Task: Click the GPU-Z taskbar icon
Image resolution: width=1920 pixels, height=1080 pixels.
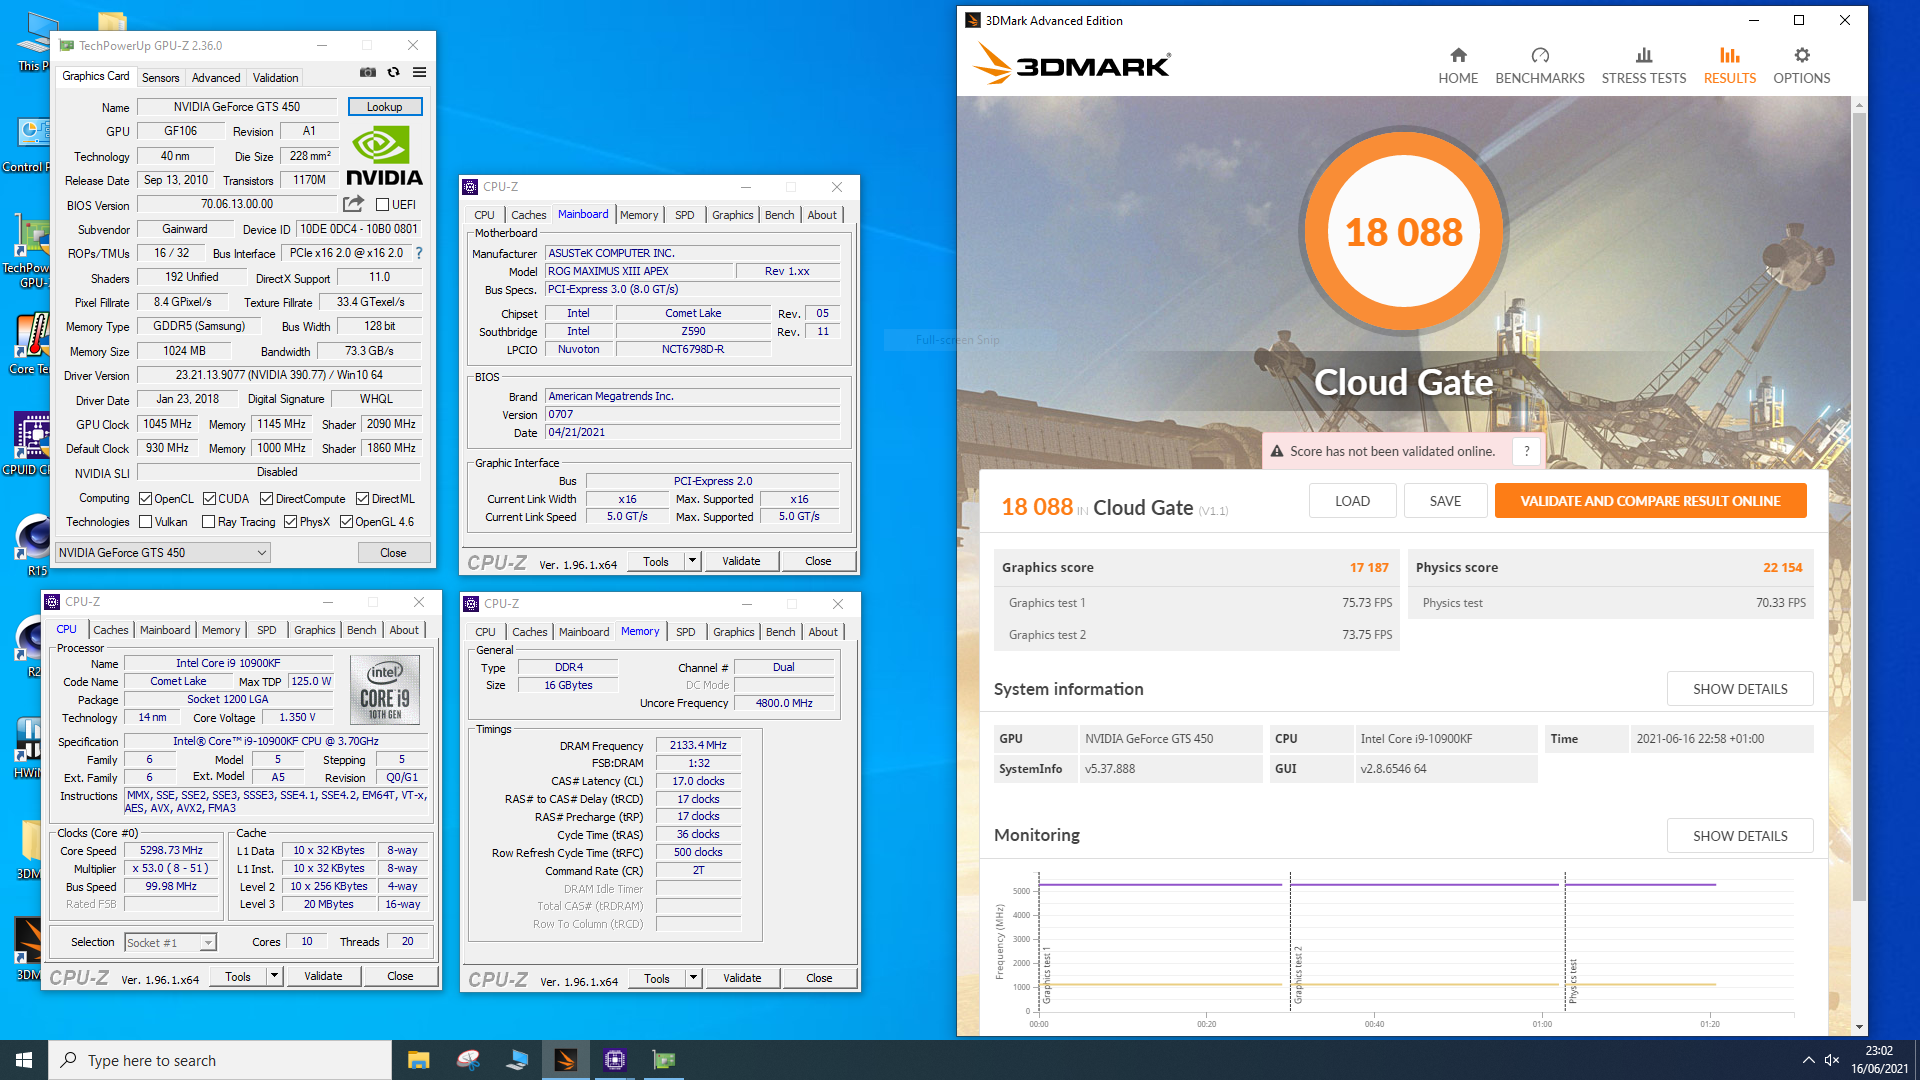Action: (x=664, y=1060)
